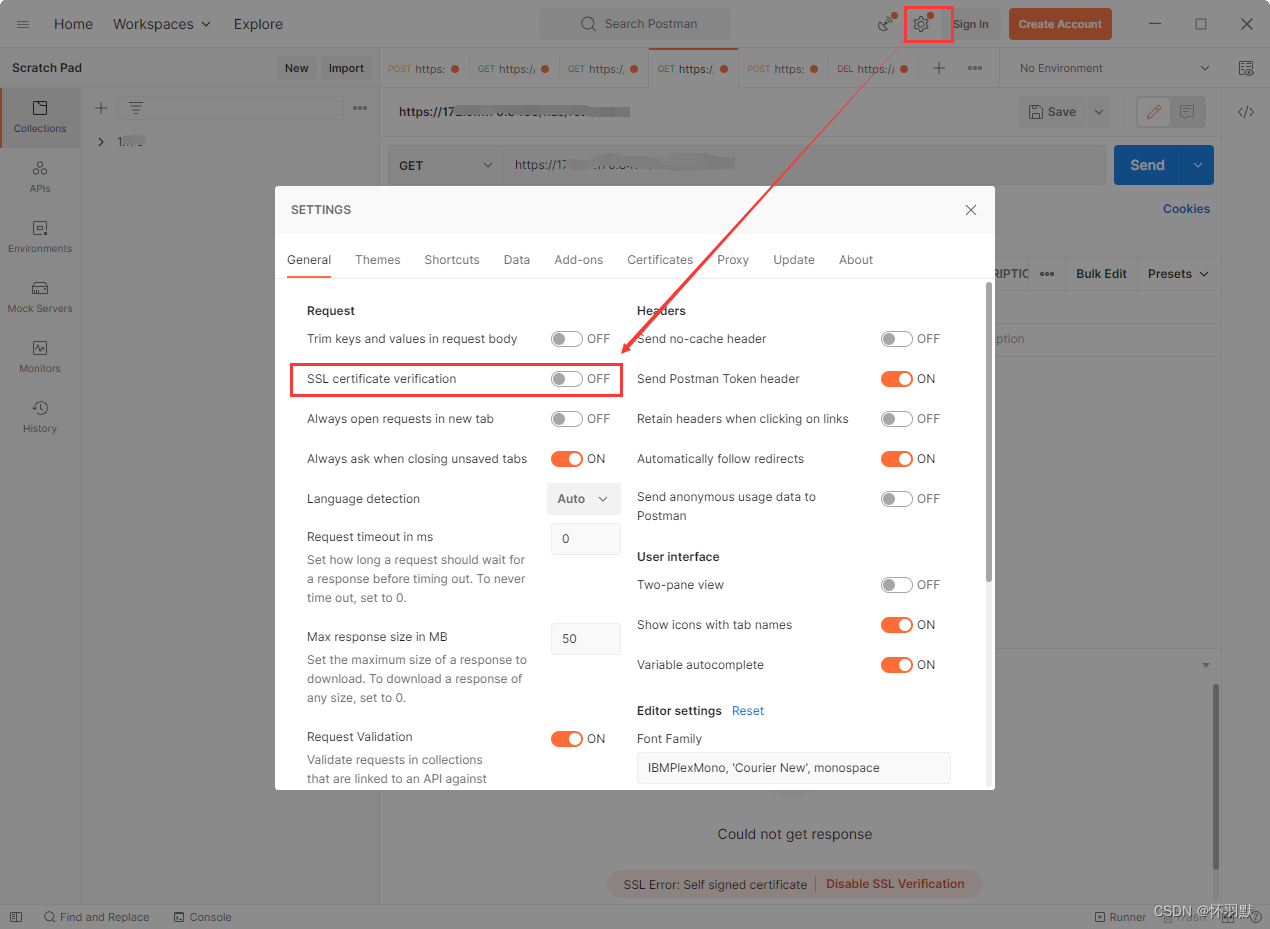Toggle Send no-cache header switch
This screenshot has height=929, width=1270.
pos(896,339)
